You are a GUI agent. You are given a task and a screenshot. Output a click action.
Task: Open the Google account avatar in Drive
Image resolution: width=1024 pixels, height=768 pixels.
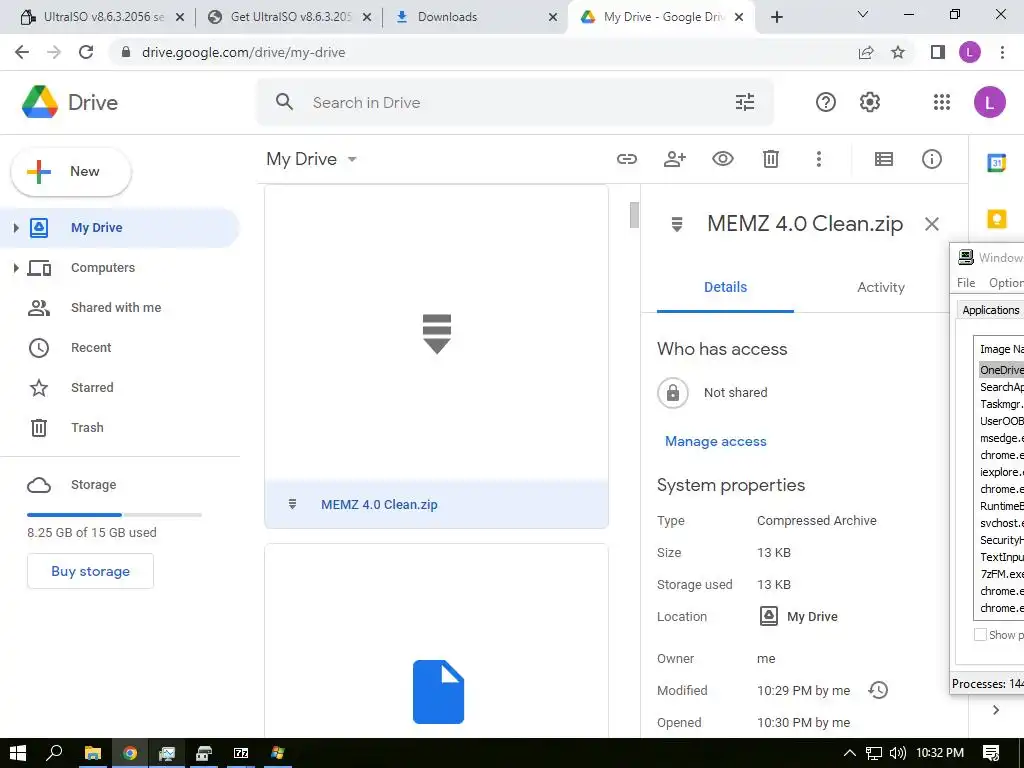(x=989, y=102)
